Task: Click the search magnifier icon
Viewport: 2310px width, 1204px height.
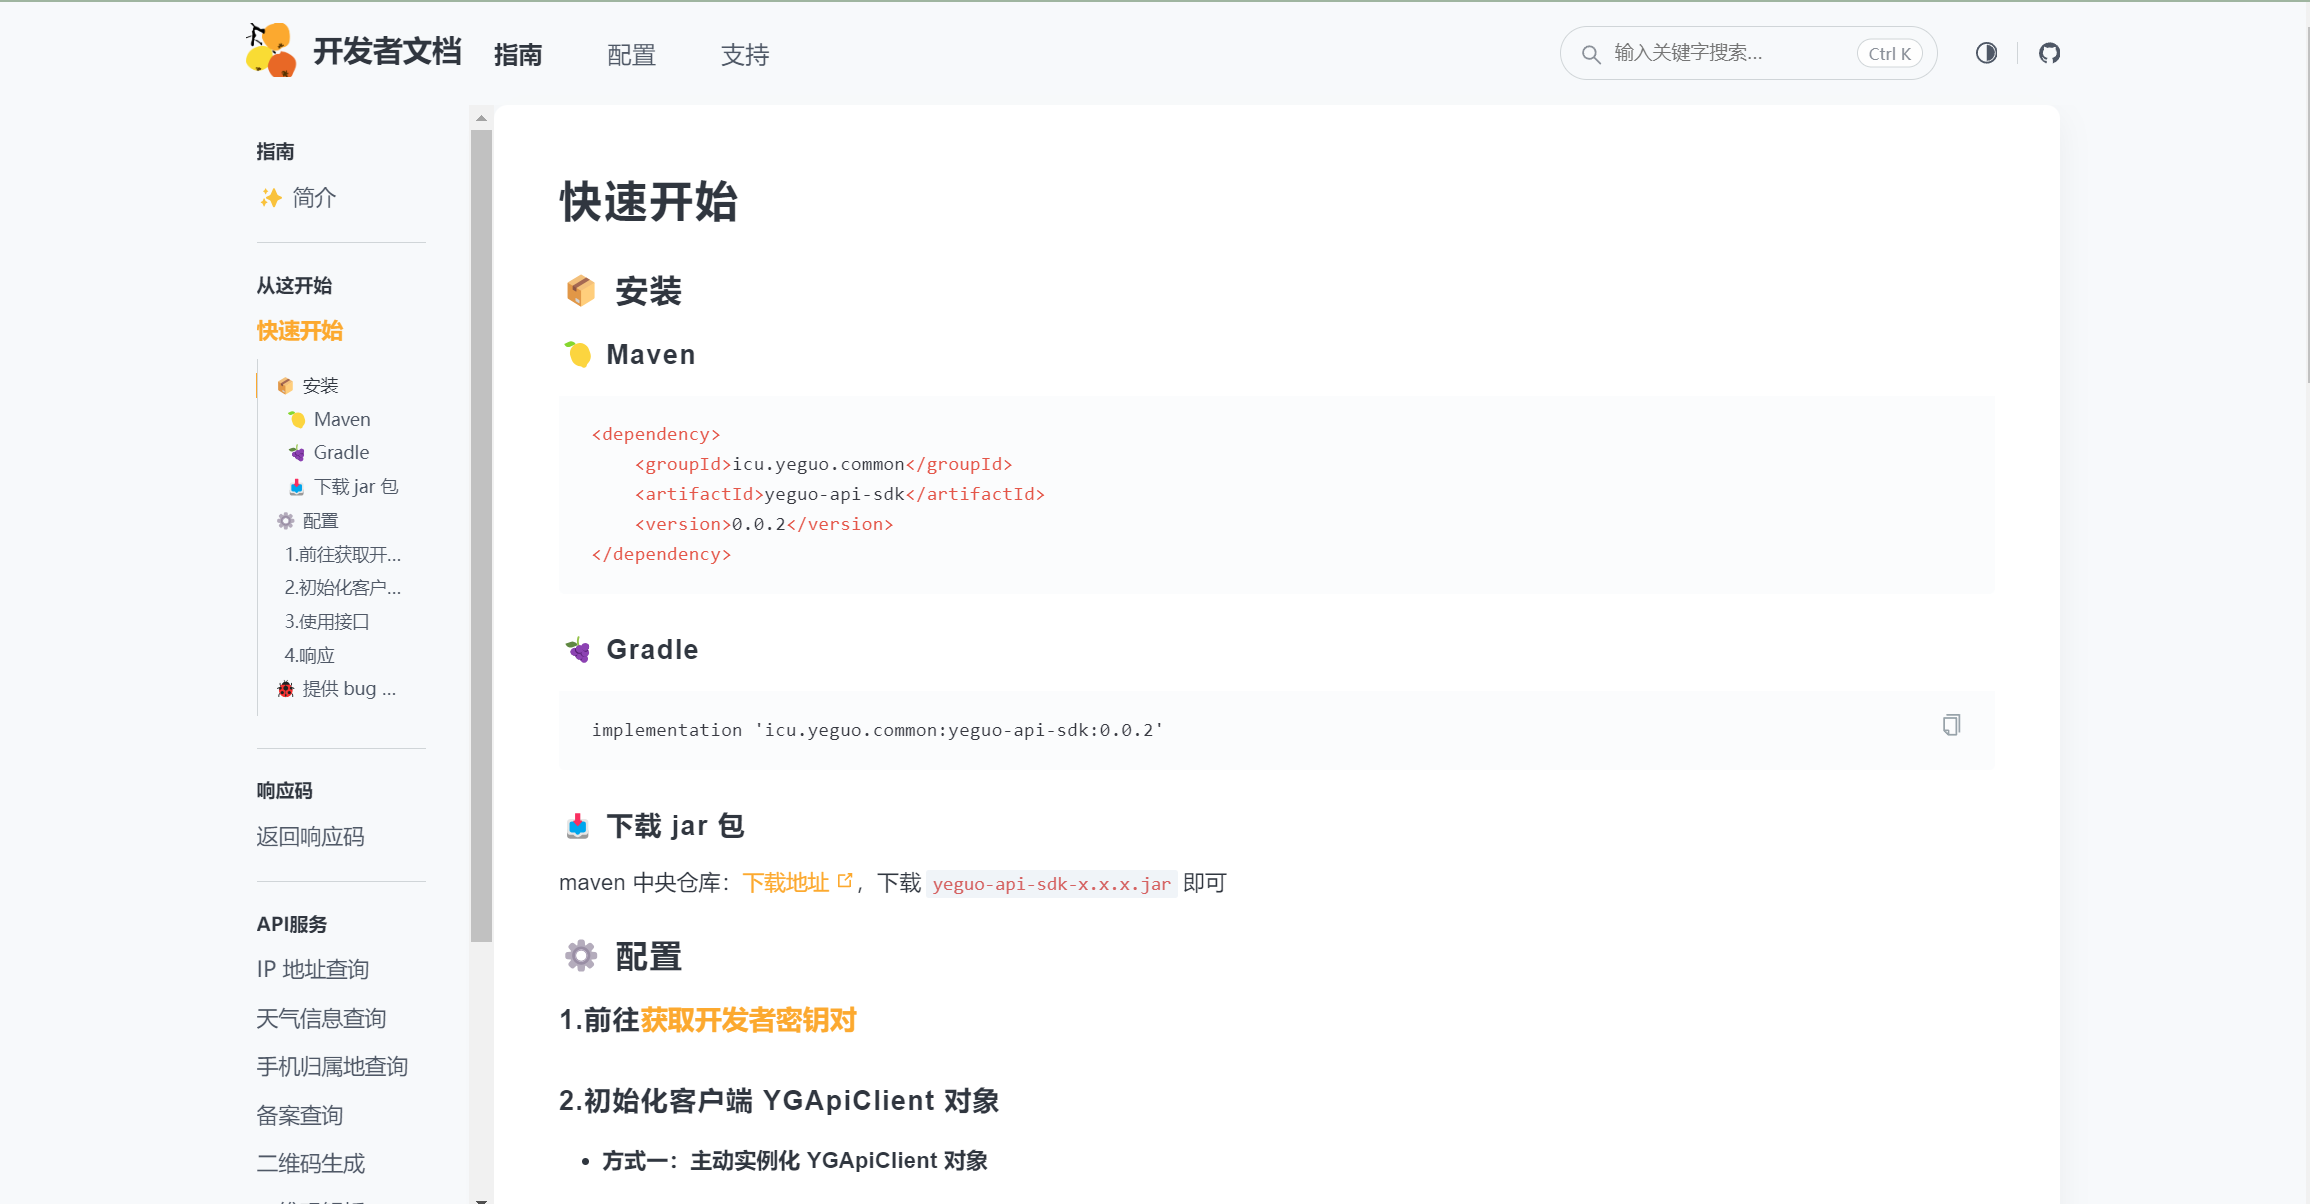Action: tap(1591, 53)
